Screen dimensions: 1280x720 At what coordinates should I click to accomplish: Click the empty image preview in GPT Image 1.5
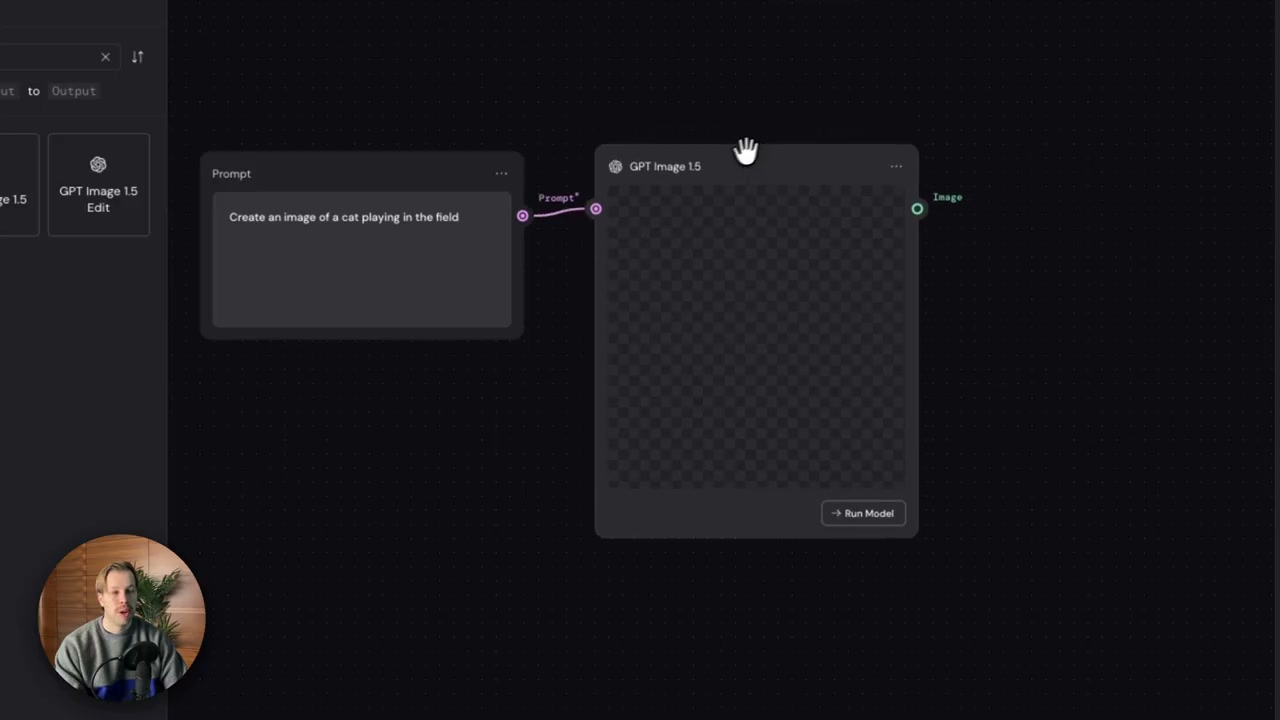[x=756, y=337]
